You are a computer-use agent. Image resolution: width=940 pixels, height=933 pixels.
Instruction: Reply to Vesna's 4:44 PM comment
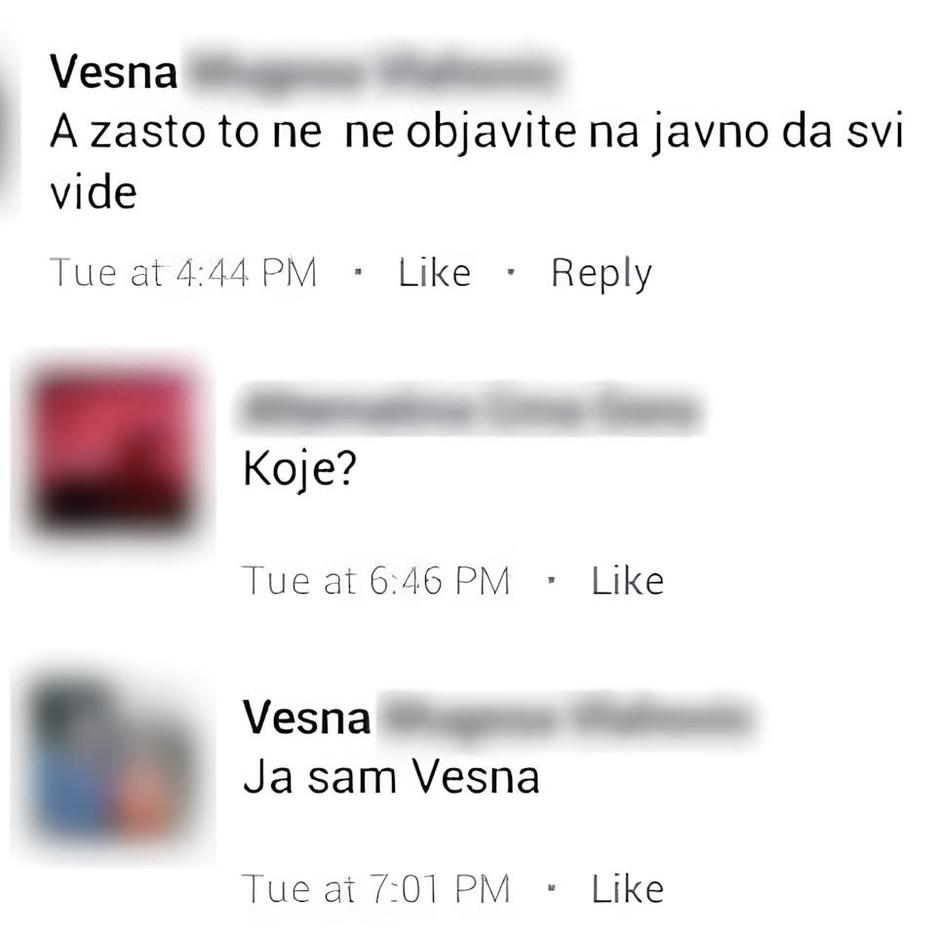pyautogui.click(x=601, y=274)
